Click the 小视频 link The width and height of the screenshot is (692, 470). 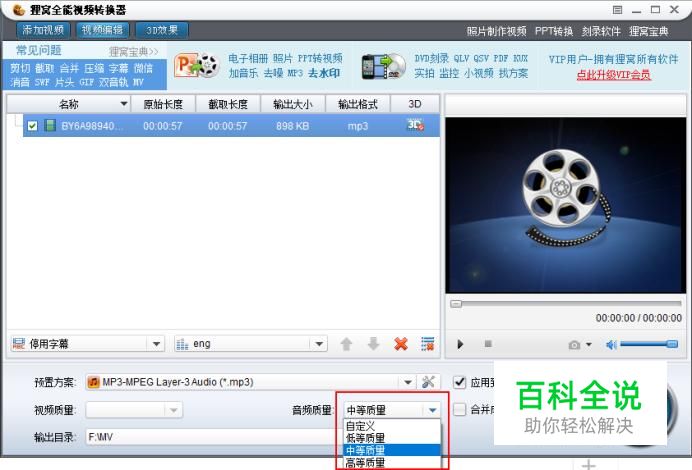tap(478, 73)
